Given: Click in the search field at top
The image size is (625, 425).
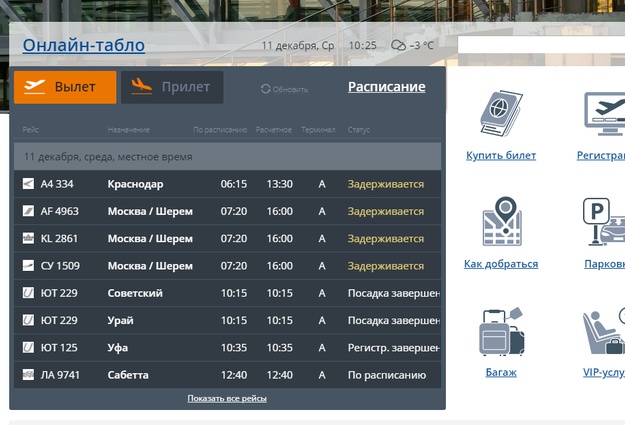Looking at the screenshot, I should (x=540, y=45).
